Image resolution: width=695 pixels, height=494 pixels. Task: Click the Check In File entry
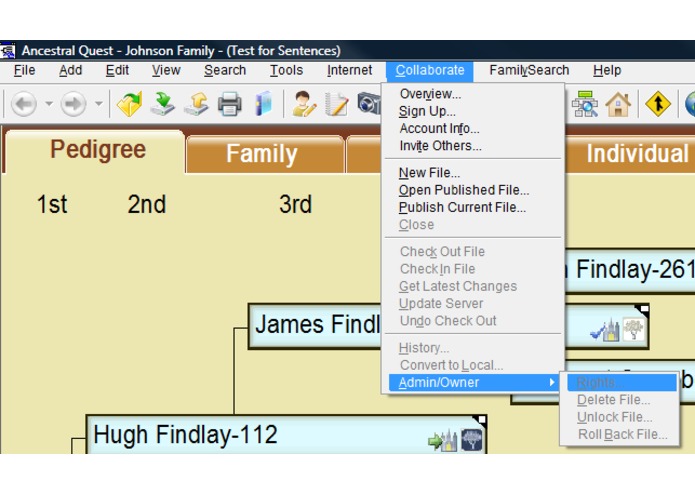473,269
